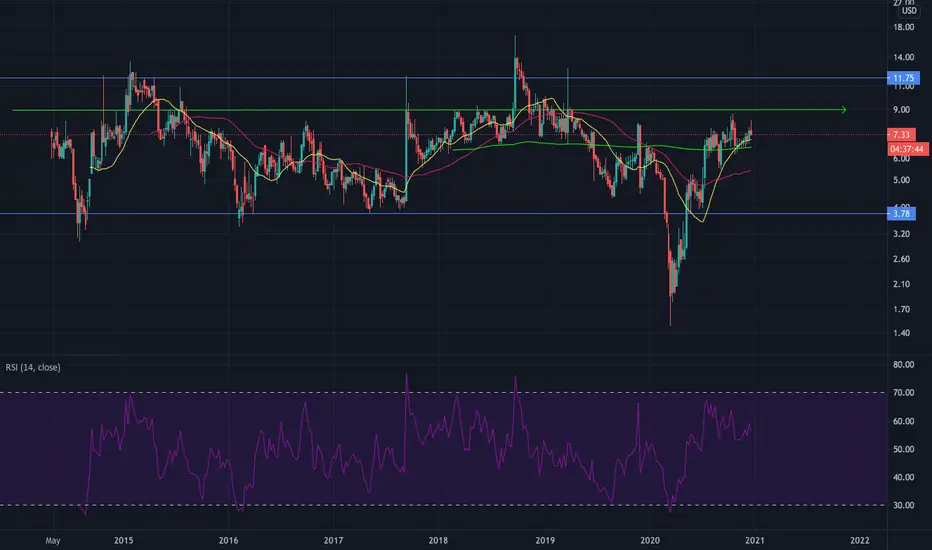The image size is (932, 550).
Task: Click the 2.10 price axis value
Action: click(x=902, y=284)
